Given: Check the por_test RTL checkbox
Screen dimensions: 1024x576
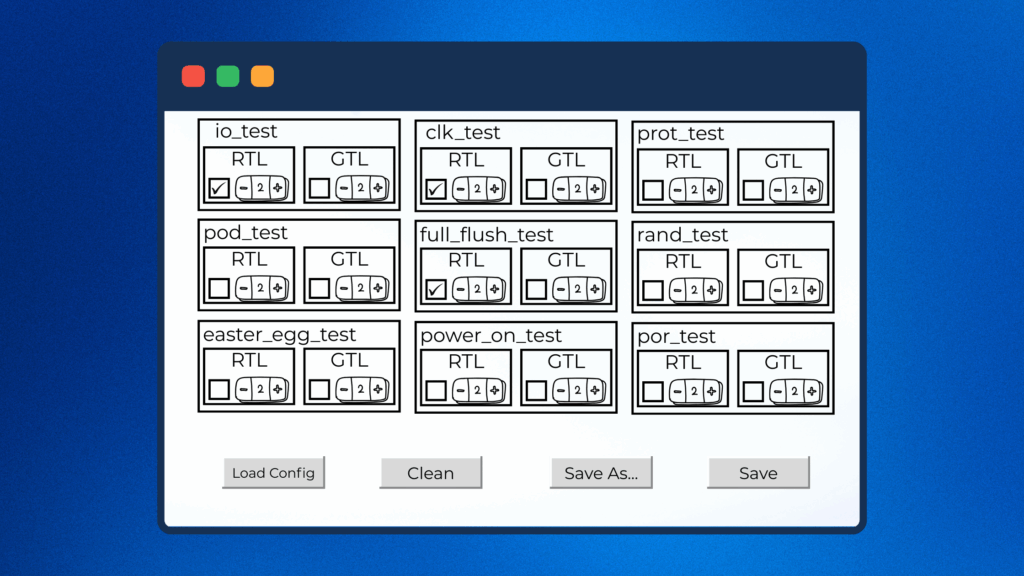Looking at the screenshot, I should click(653, 391).
